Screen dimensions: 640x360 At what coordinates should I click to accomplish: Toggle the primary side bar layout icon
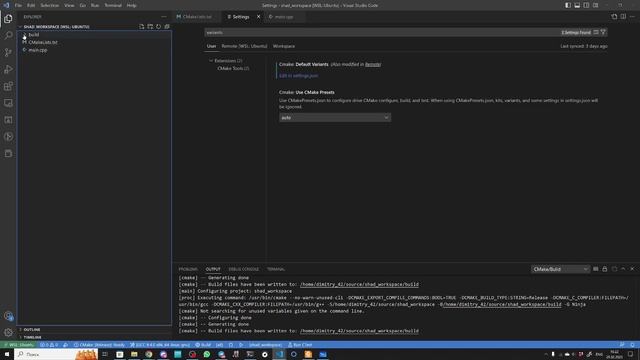568,5
